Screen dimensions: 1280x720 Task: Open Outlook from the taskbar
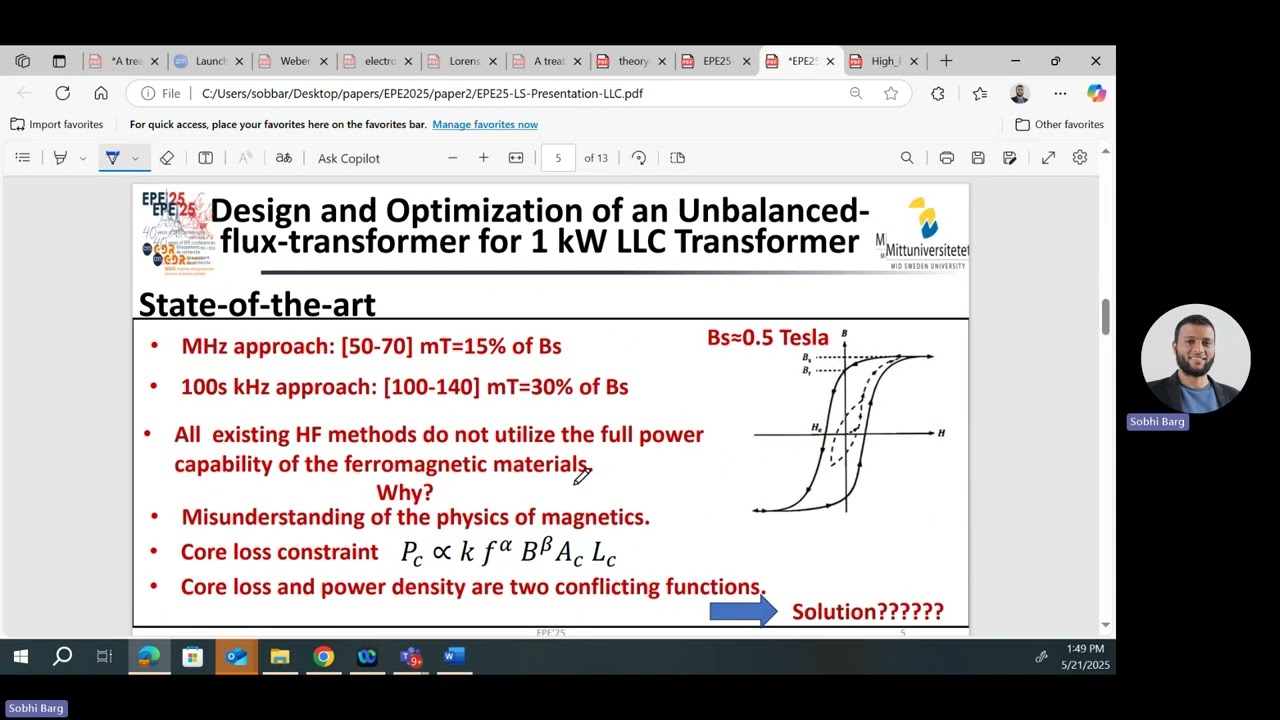(x=236, y=657)
